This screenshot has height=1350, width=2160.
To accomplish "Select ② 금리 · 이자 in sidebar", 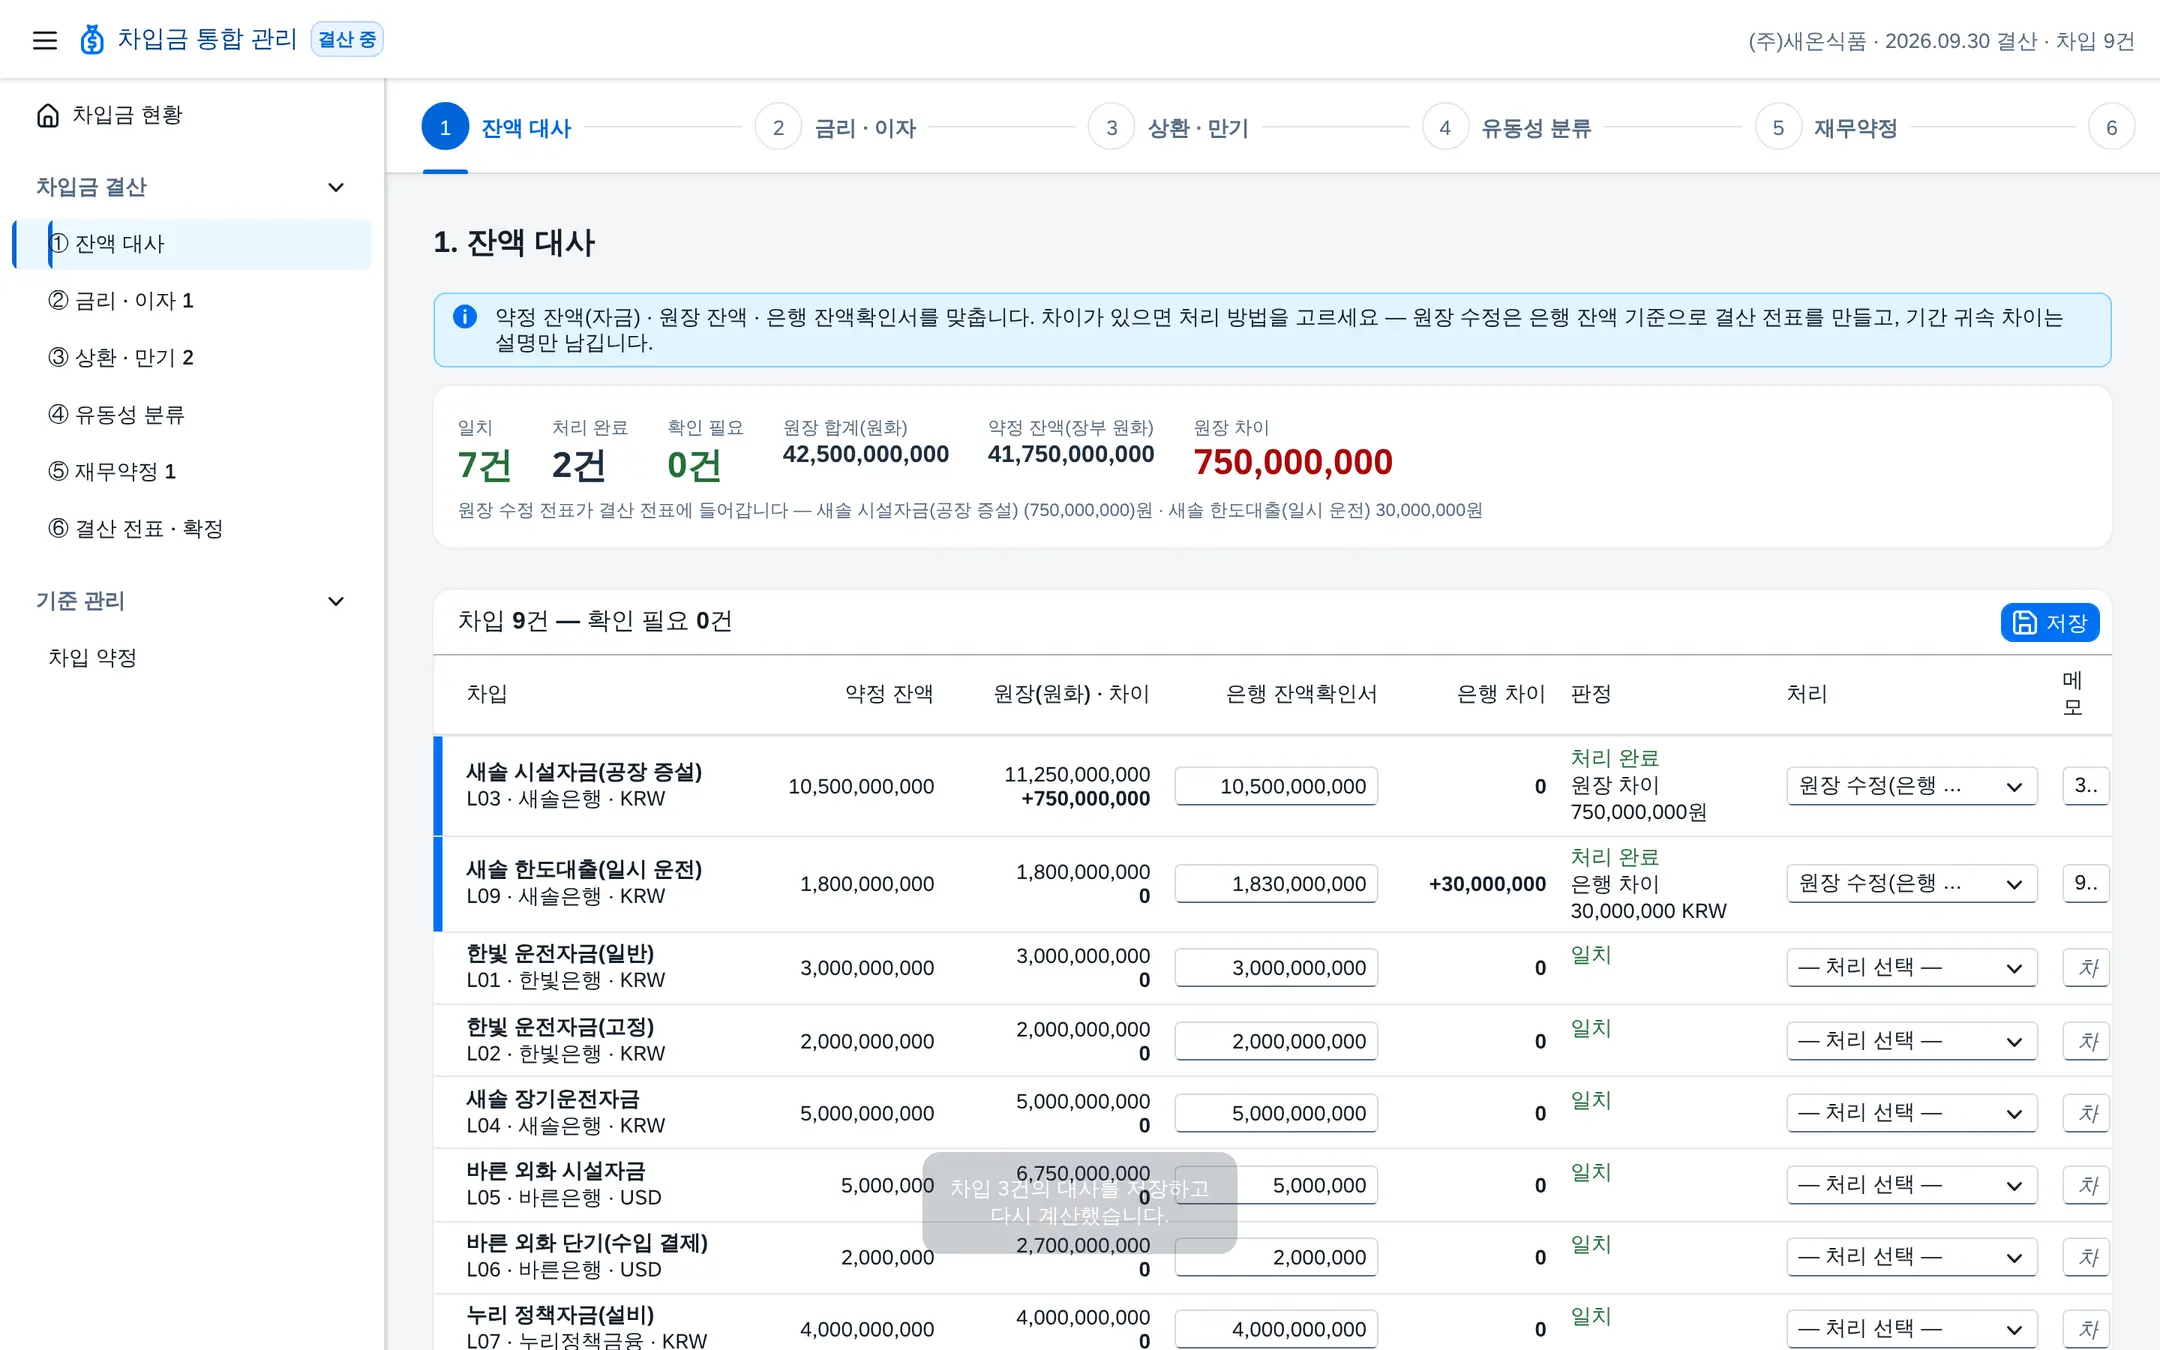I will coord(192,301).
